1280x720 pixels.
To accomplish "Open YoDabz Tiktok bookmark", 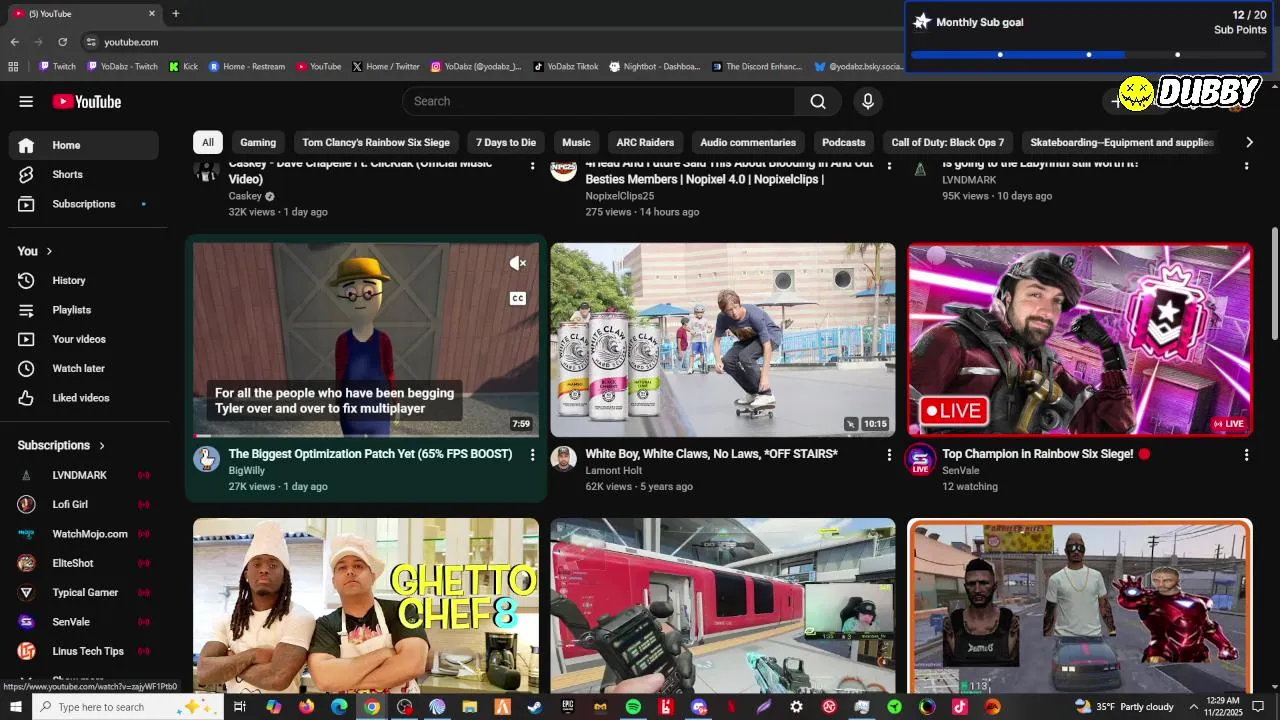I will (x=565, y=67).
